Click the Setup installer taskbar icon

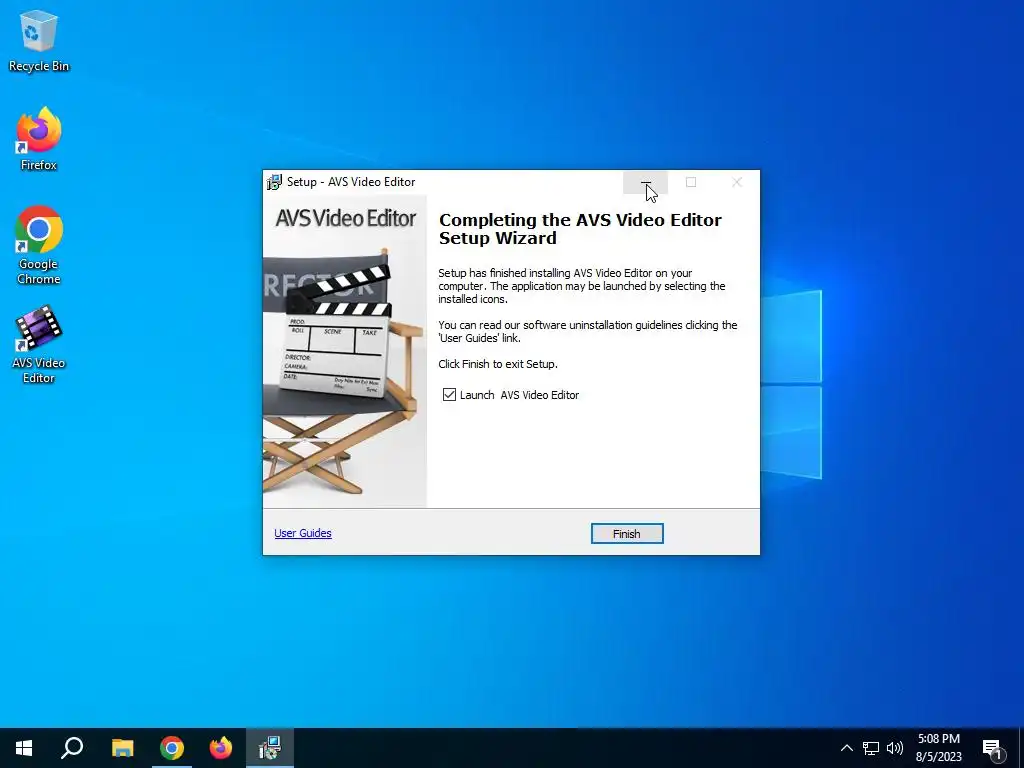270,748
